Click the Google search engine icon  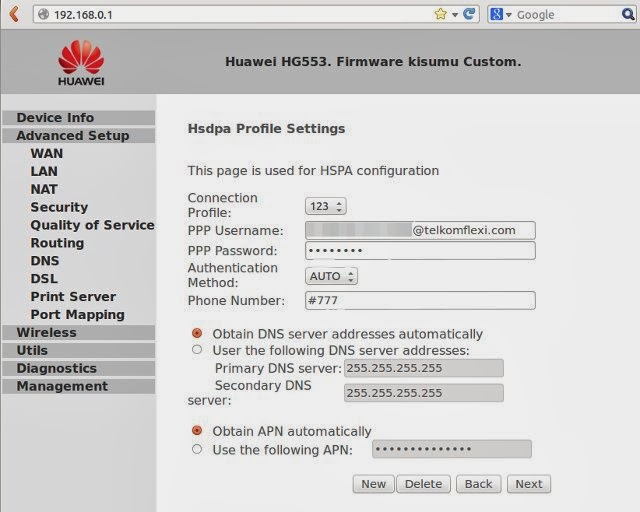coord(496,14)
